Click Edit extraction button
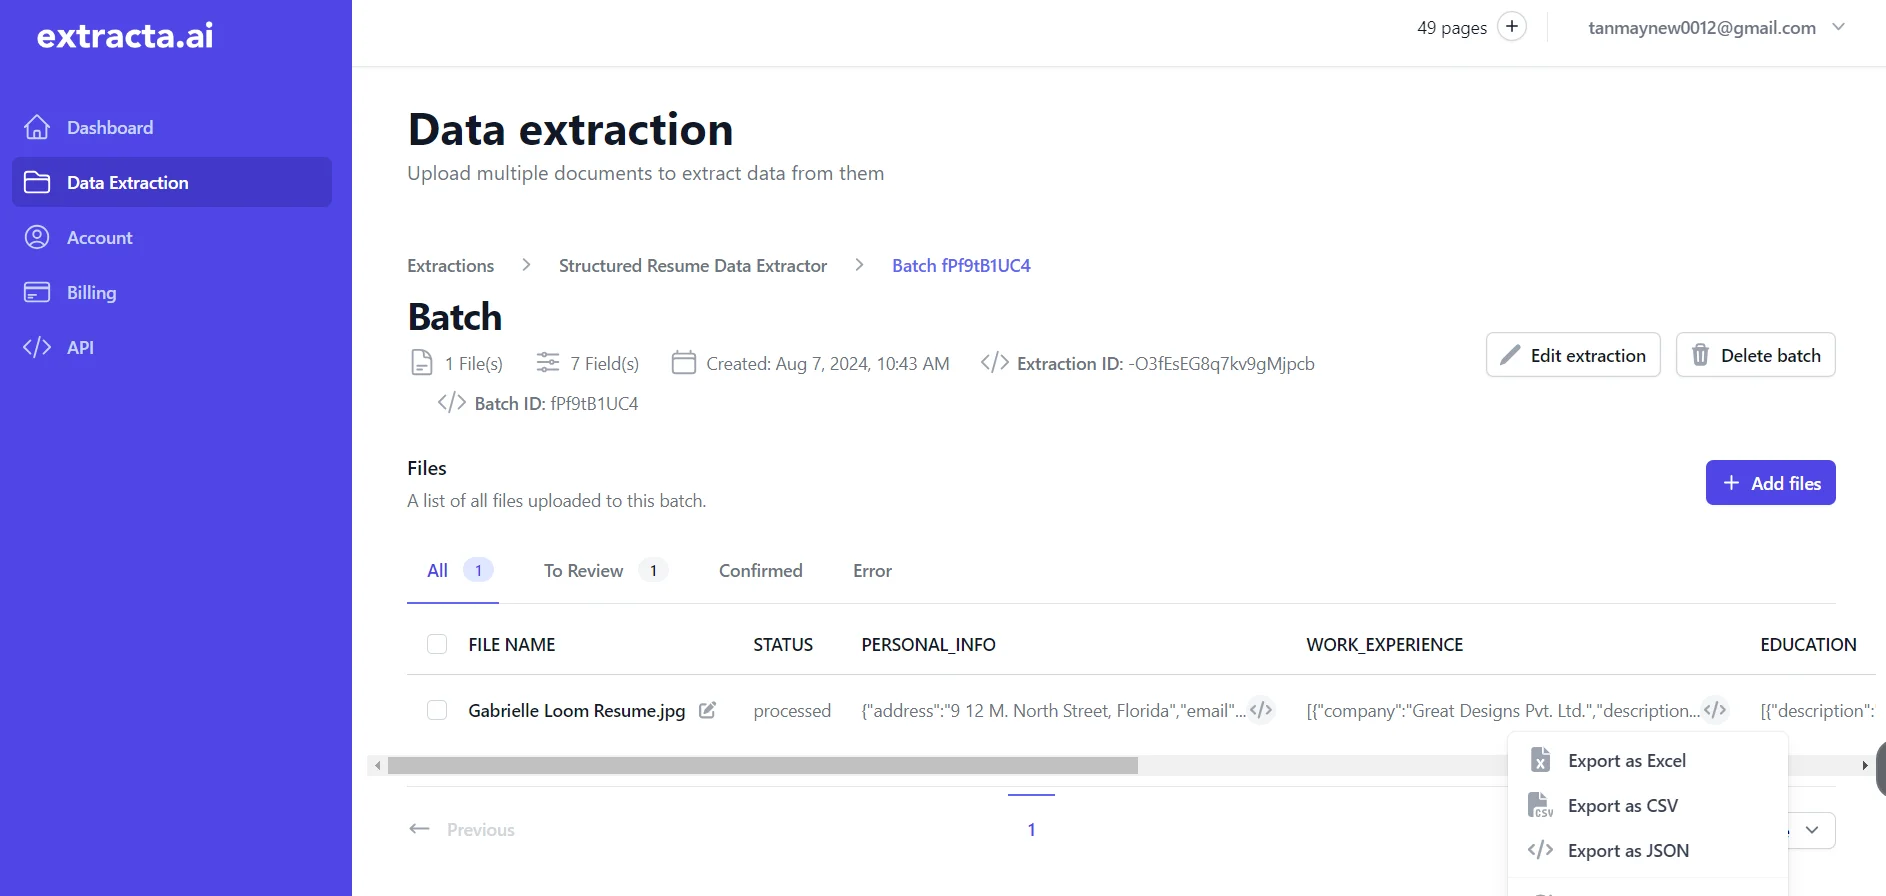The height and width of the screenshot is (896, 1886). coord(1573,355)
